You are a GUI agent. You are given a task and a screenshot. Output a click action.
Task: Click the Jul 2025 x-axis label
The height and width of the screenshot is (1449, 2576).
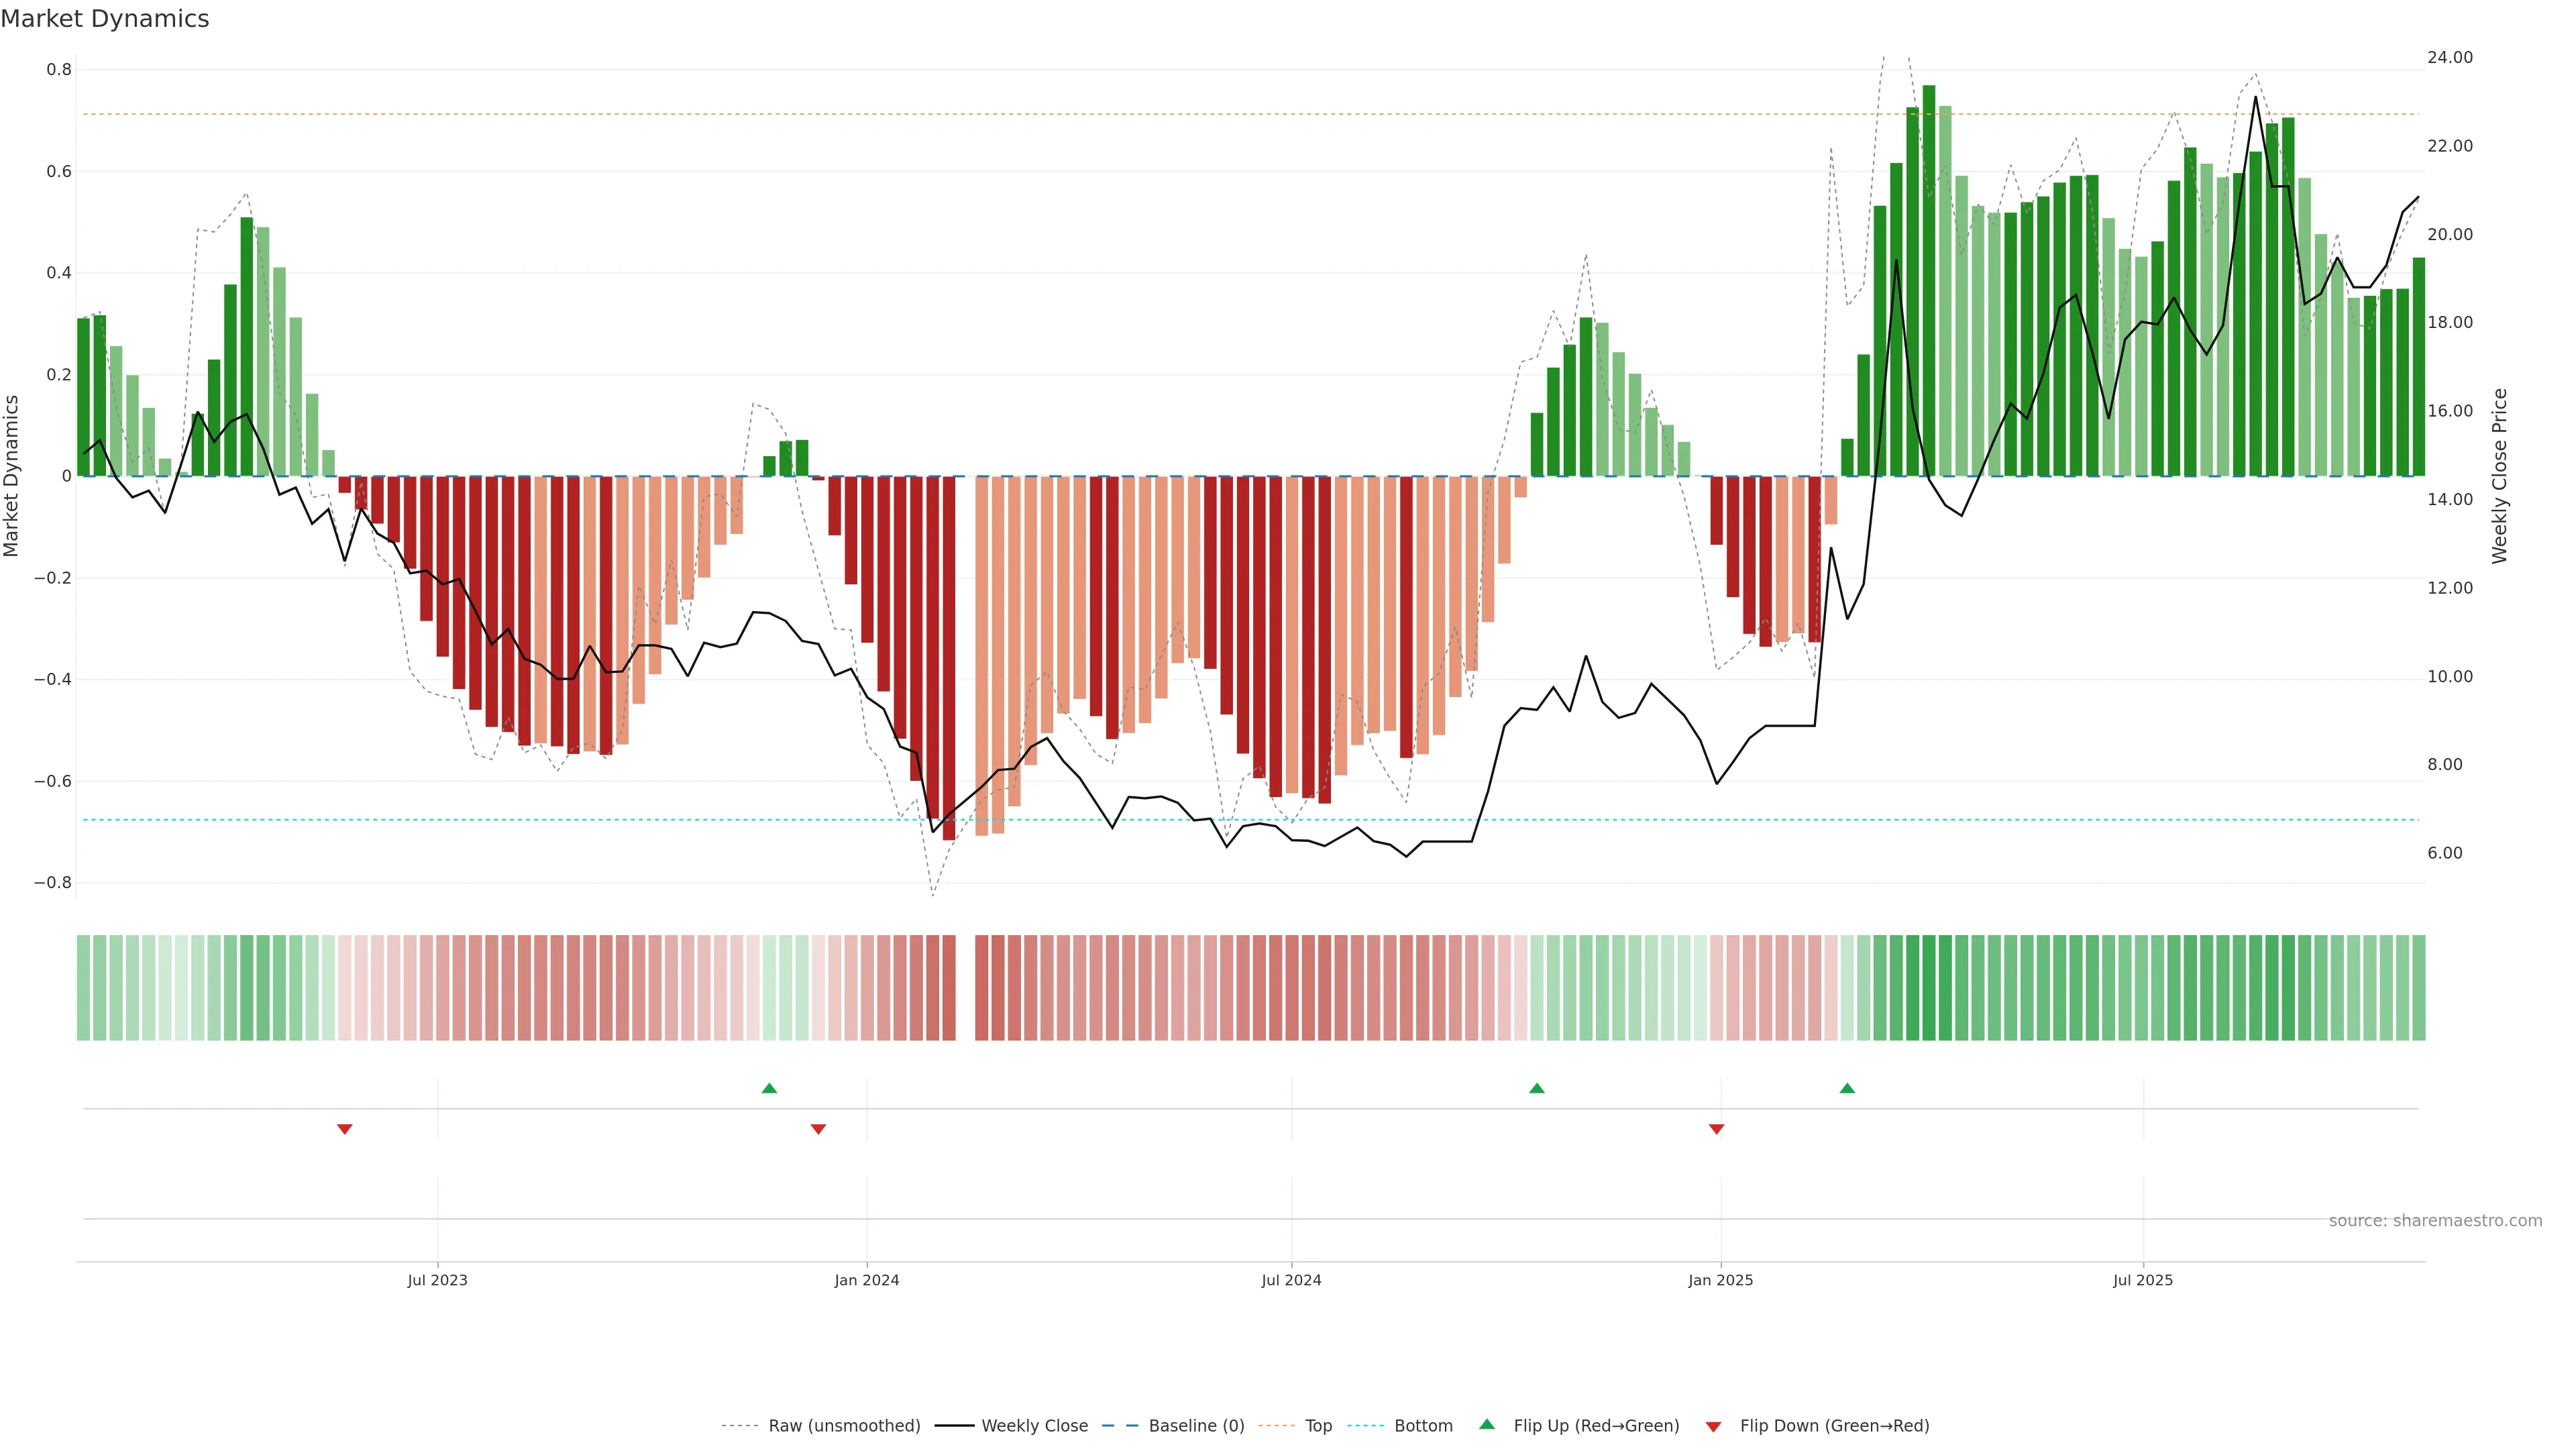2143,1280
